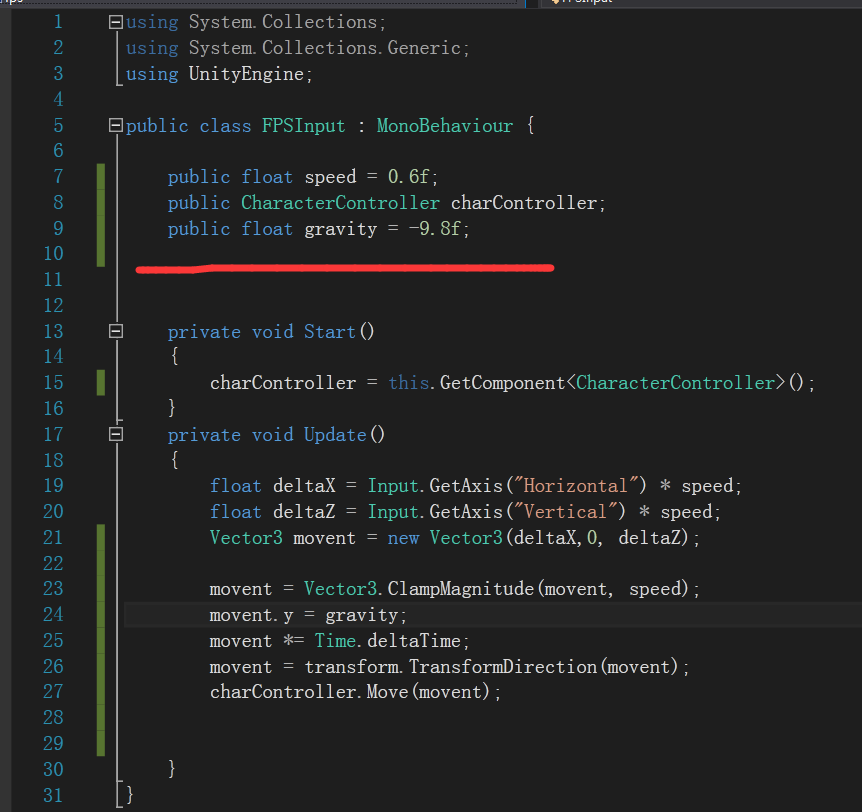Screen dimensions: 862x812
Task: Click UnityEngine in the using statement
Action: coord(246,74)
